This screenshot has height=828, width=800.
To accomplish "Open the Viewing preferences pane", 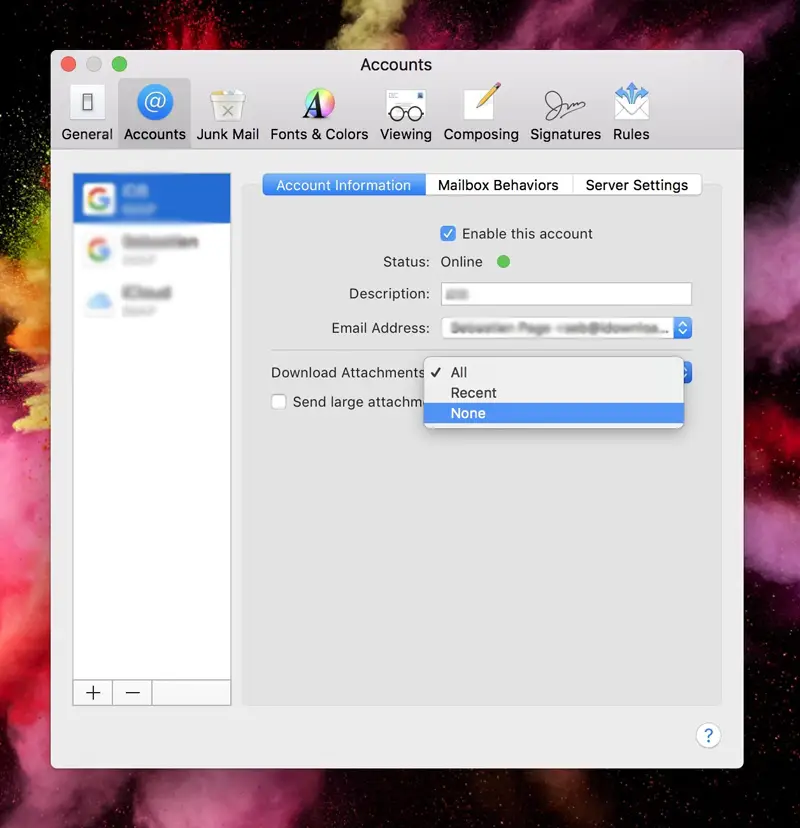I will [406, 113].
